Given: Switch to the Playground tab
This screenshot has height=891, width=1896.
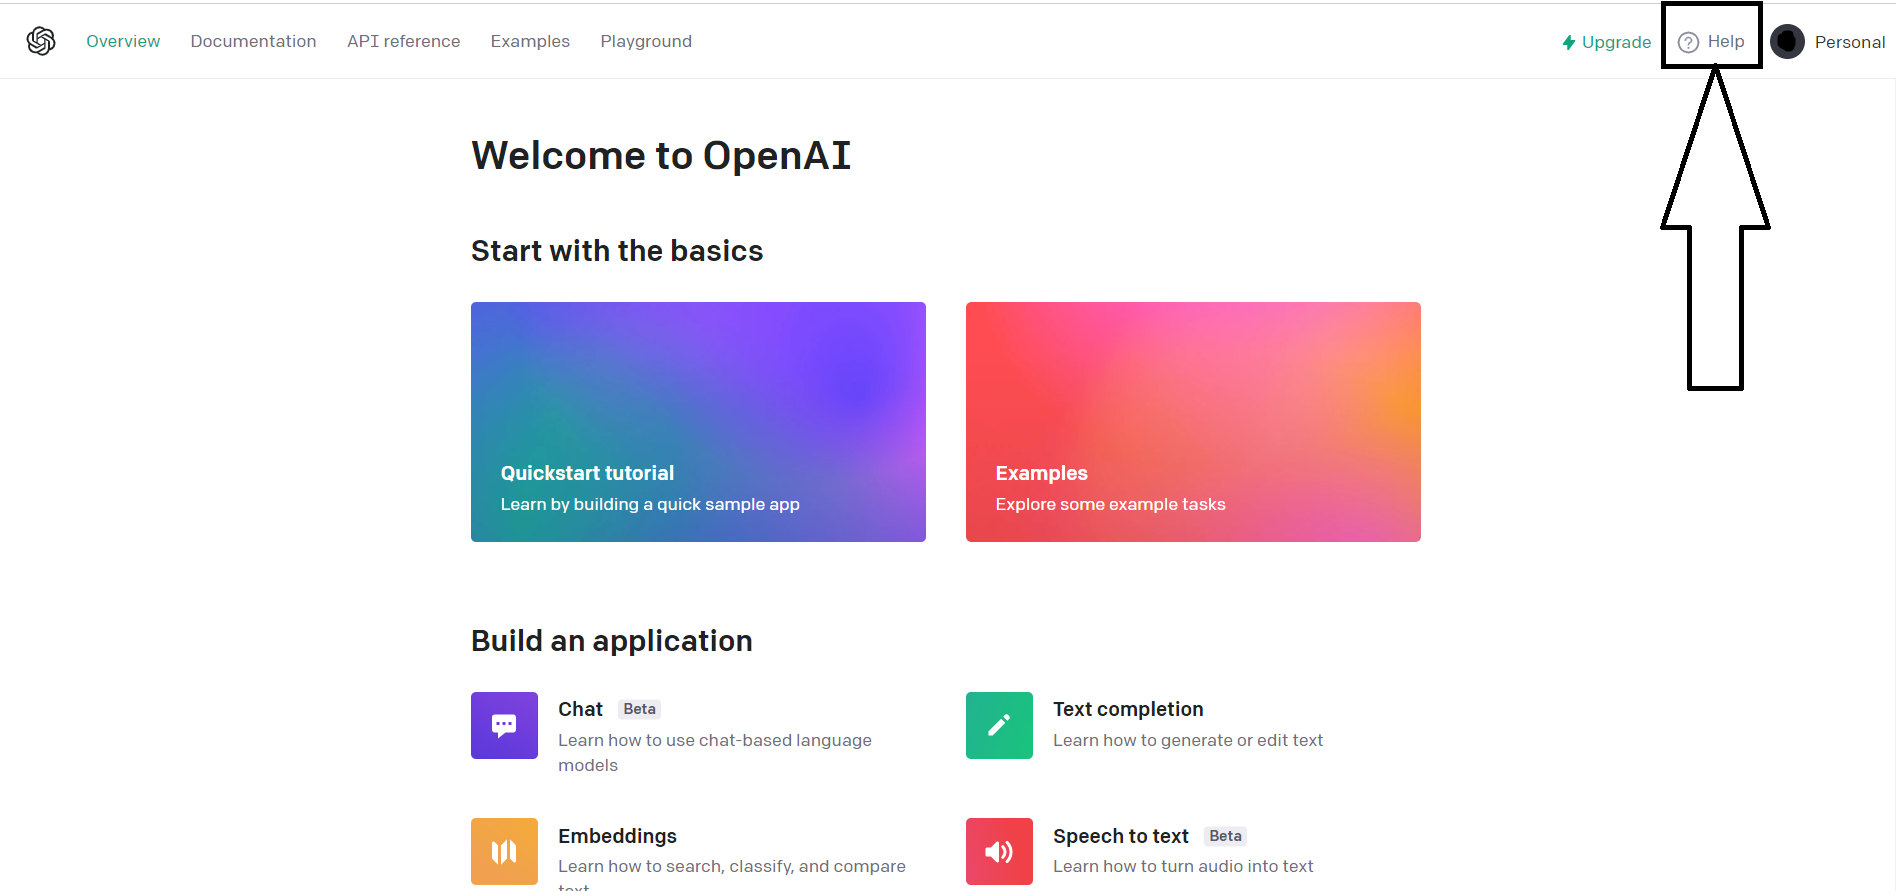Looking at the screenshot, I should click(646, 41).
